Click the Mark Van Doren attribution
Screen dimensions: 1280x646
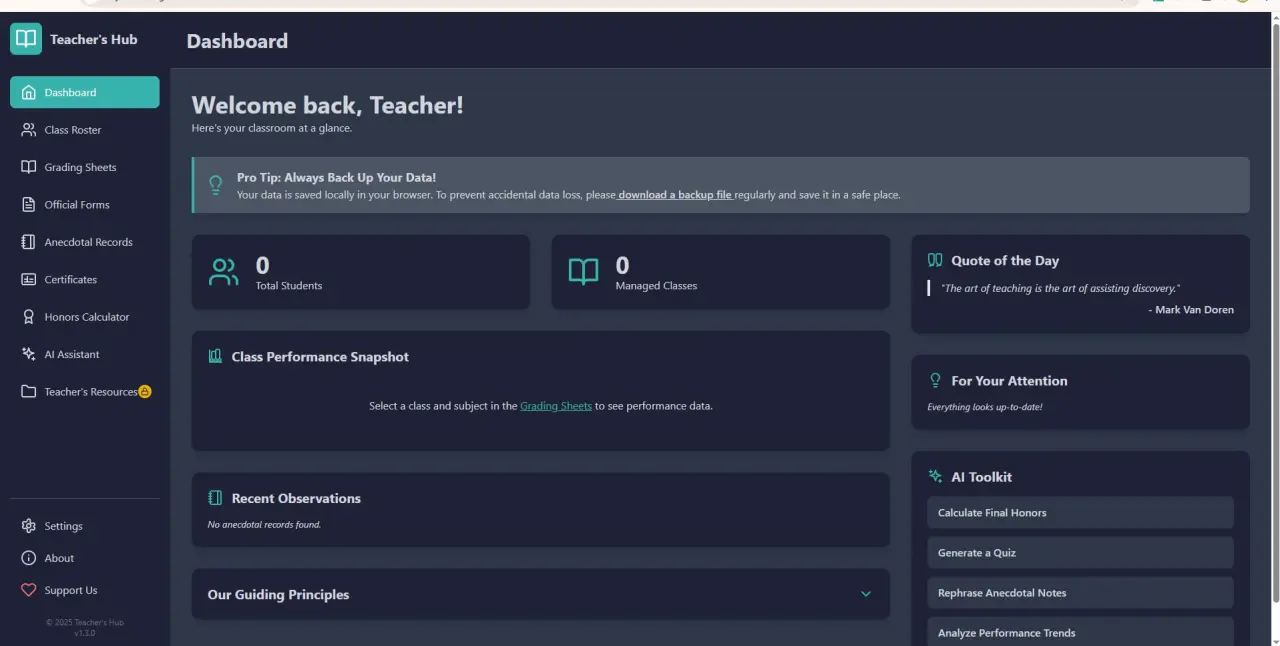coord(1191,310)
